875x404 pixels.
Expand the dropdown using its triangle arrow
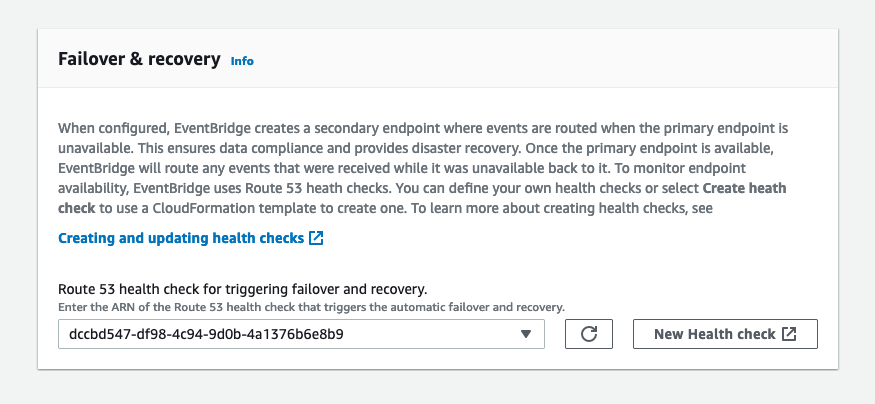point(526,334)
